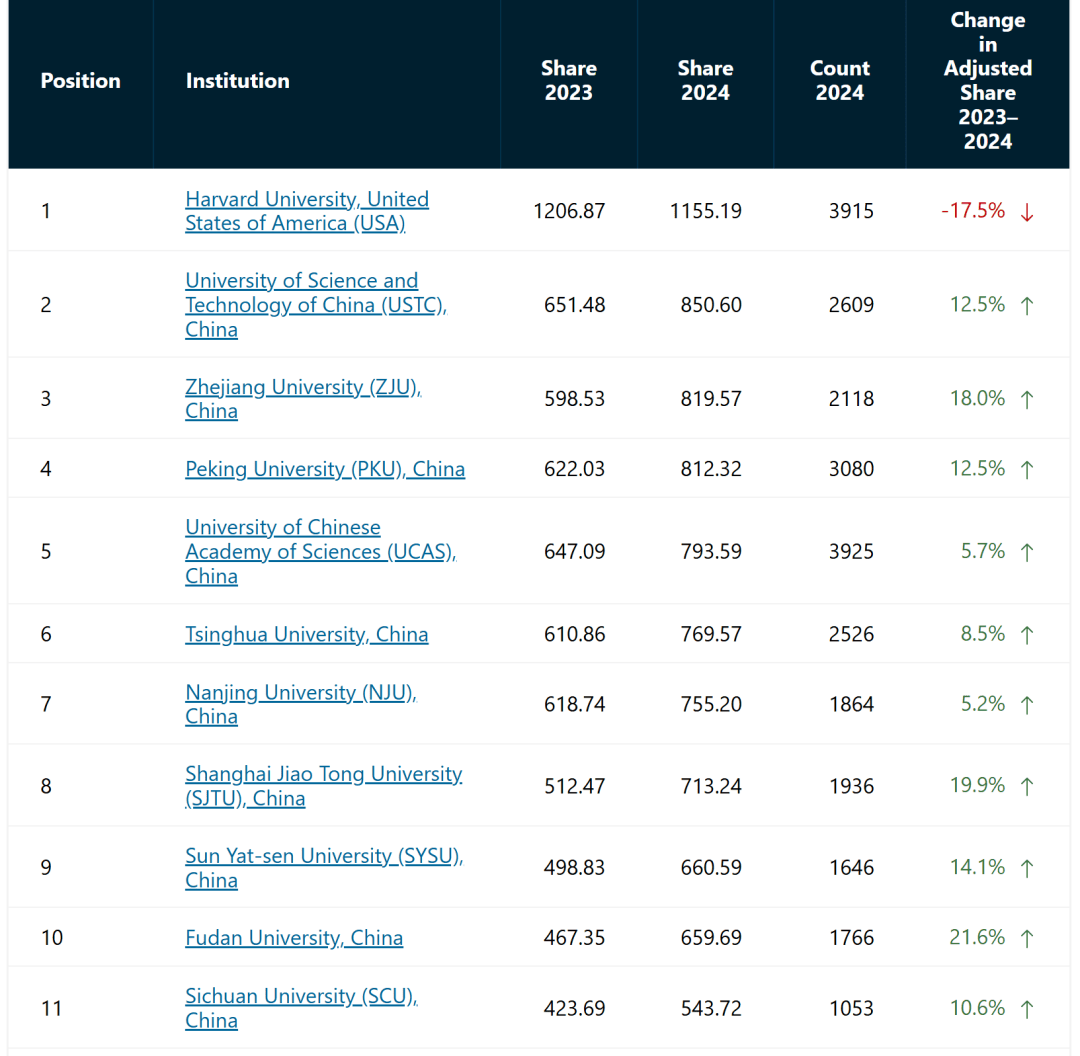Click the count value 3915

click(x=851, y=211)
